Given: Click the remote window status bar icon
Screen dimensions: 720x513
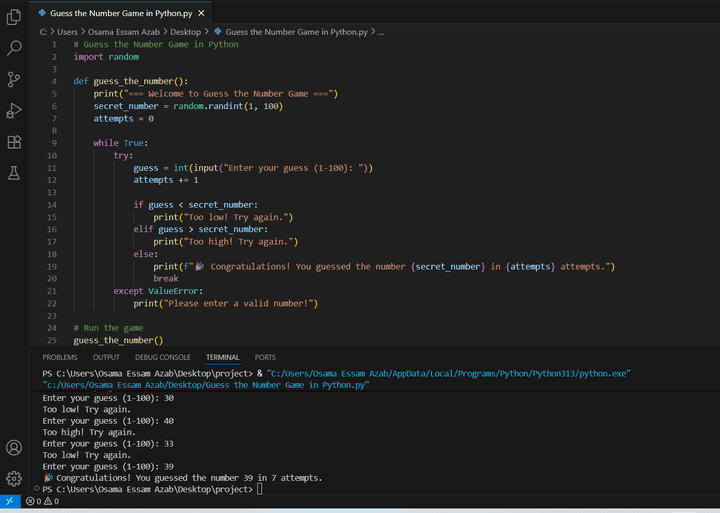Looking at the screenshot, I should coord(10,502).
